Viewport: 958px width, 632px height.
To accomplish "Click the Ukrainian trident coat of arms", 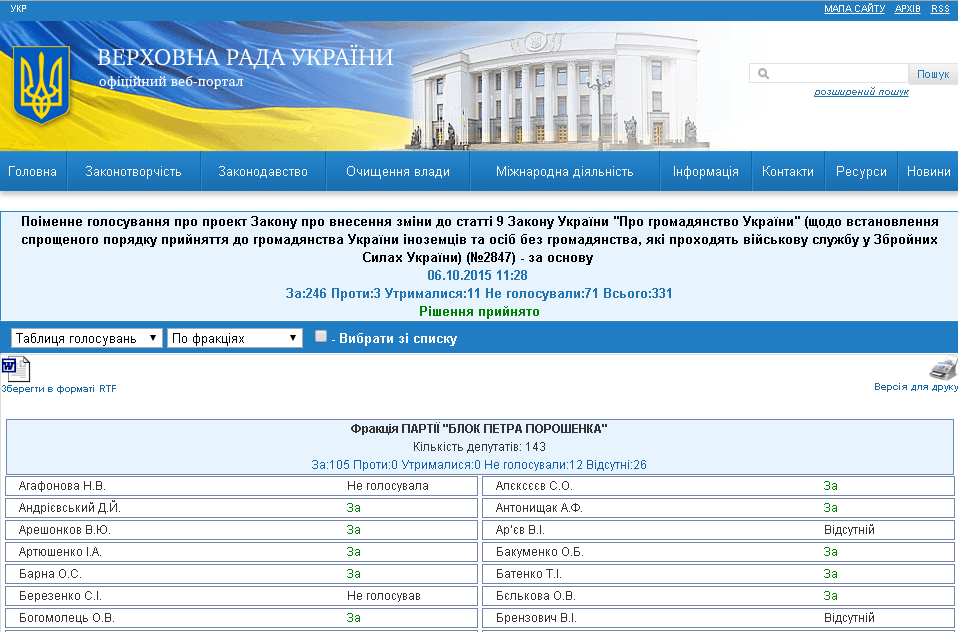I will click(x=41, y=86).
